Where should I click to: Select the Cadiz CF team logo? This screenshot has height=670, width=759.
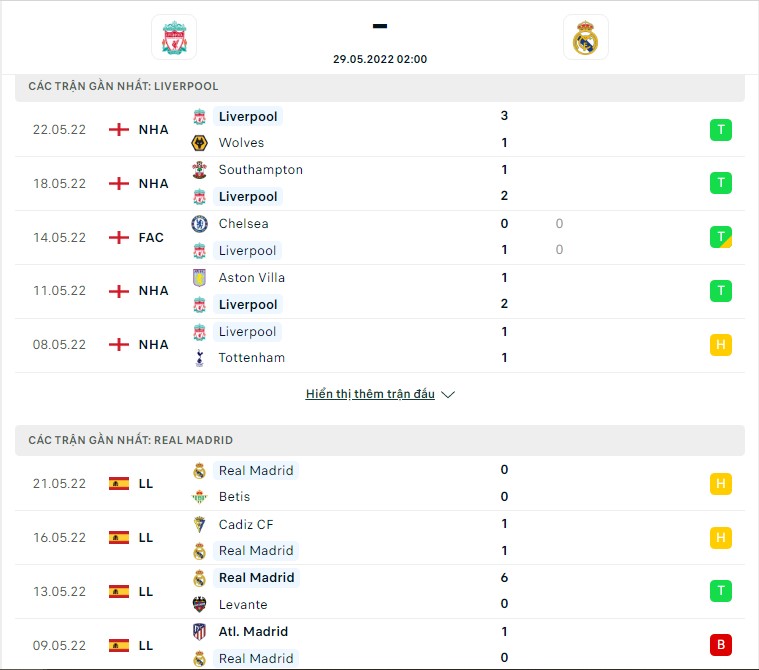pos(199,524)
